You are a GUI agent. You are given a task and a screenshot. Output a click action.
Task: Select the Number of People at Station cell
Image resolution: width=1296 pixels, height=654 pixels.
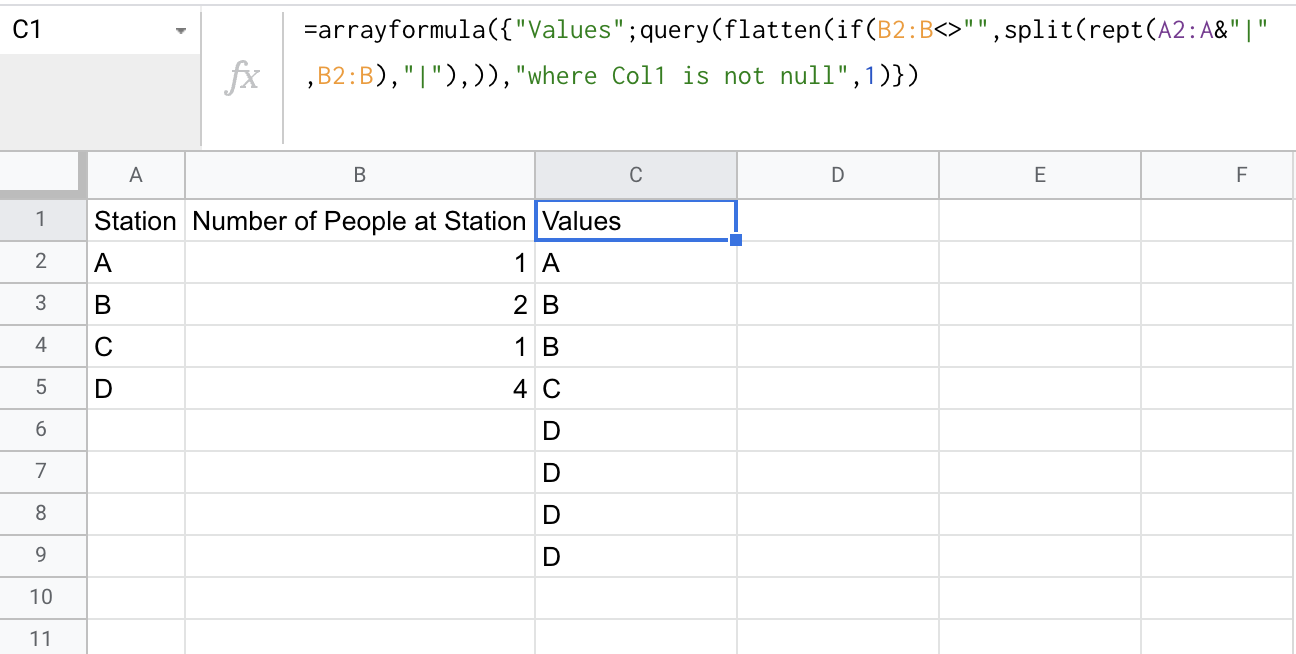[360, 220]
